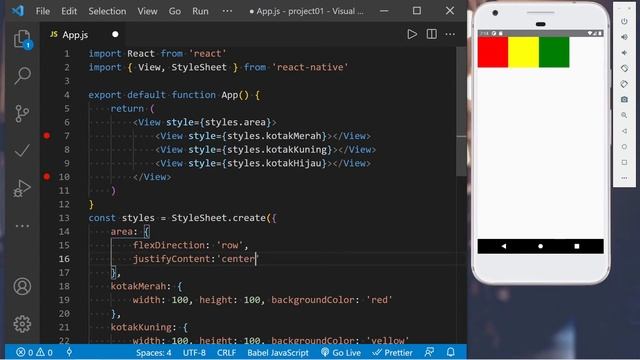Viewport: 640px width, 360px height.
Task: Open the File menu
Action: pos(42,11)
